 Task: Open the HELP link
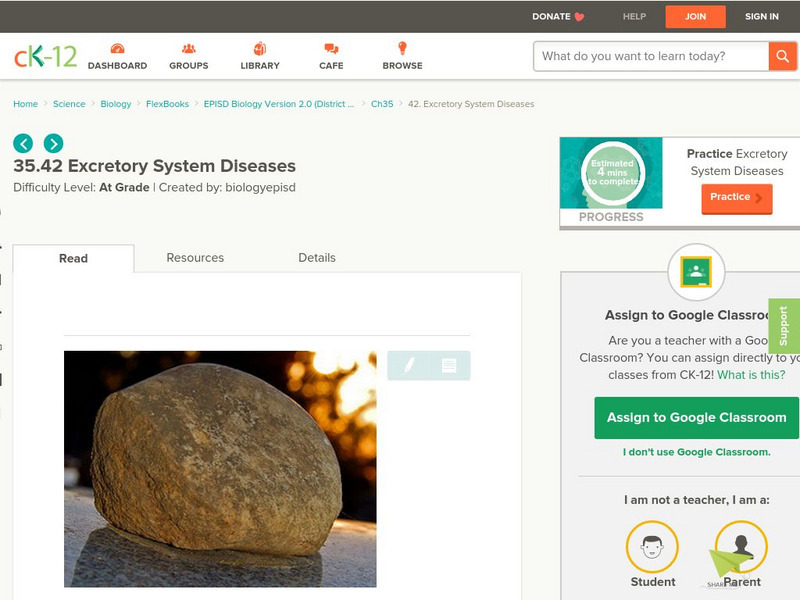click(x=634, y=17)
